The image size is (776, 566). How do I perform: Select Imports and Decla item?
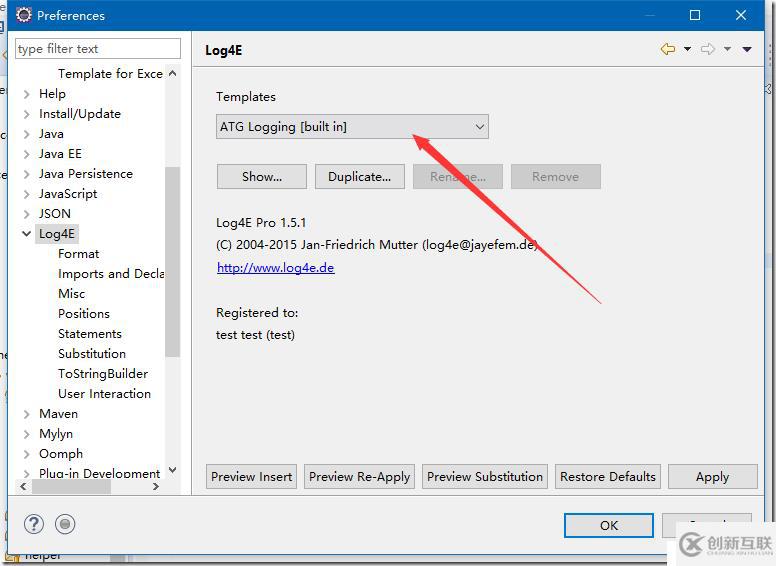click(x=111, y=274)
